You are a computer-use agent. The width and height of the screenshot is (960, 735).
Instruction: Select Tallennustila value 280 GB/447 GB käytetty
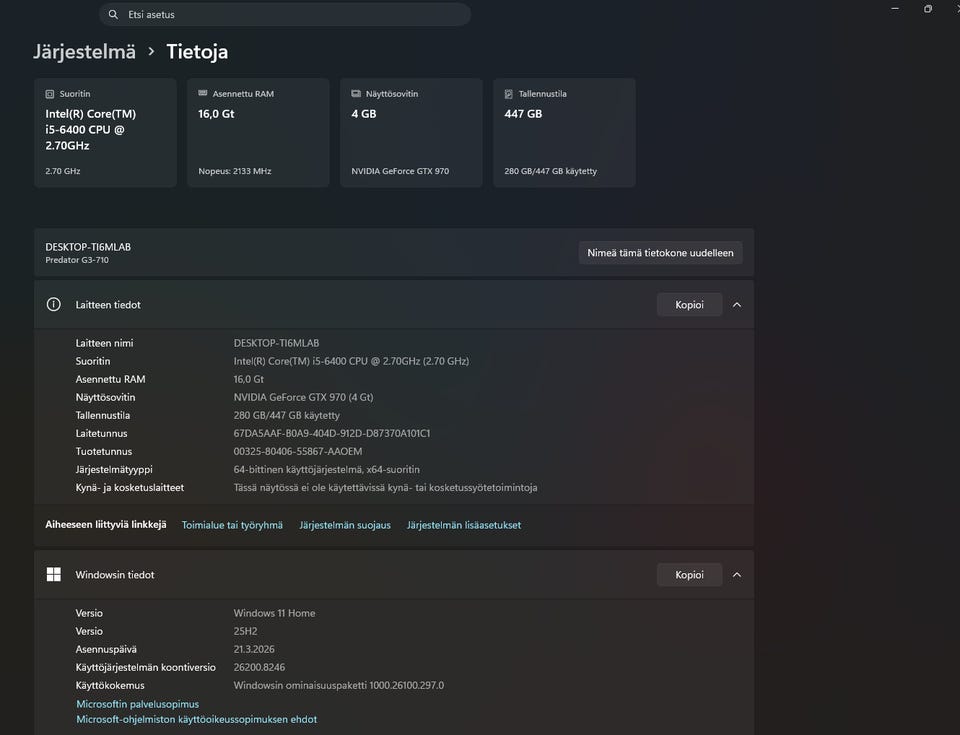tap(287, 415)
